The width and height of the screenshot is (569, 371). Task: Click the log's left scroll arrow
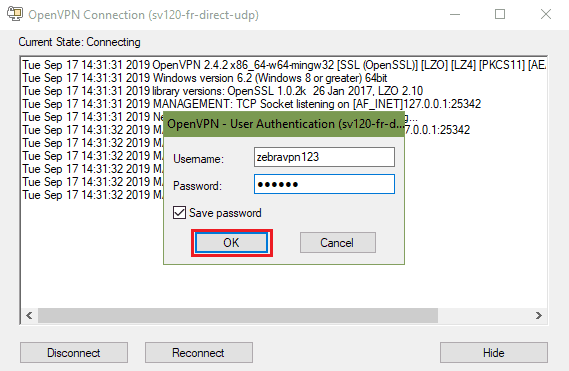coord(29,315)
